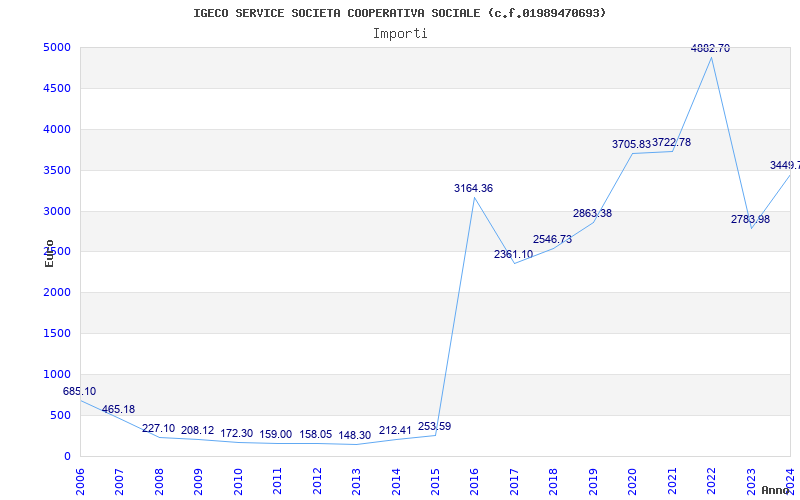Click the 4500 y-axis tick label
The height and width of the screenshot is (500, 800).
tap(57, 88)
